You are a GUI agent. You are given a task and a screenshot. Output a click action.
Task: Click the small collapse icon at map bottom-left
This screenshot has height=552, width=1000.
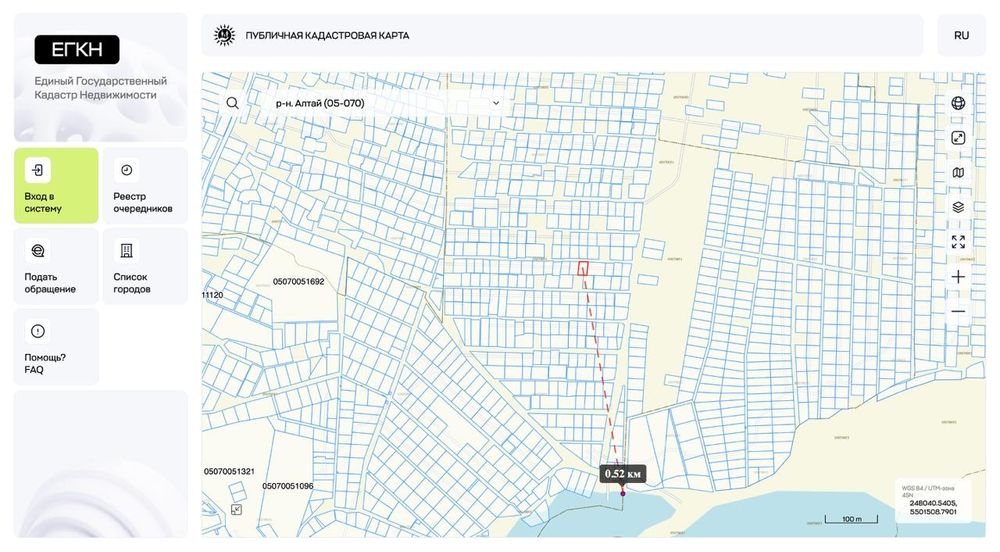(x=237, y=509)
